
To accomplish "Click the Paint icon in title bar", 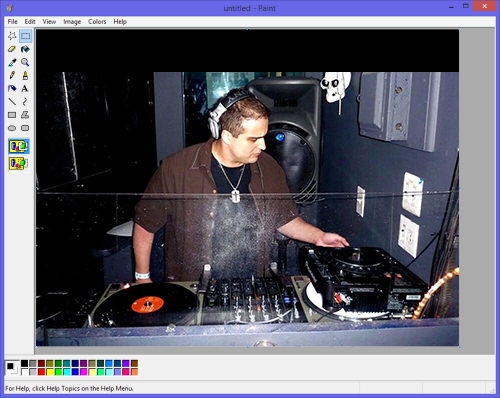I will pyautogui.click(x=9, y=8).
